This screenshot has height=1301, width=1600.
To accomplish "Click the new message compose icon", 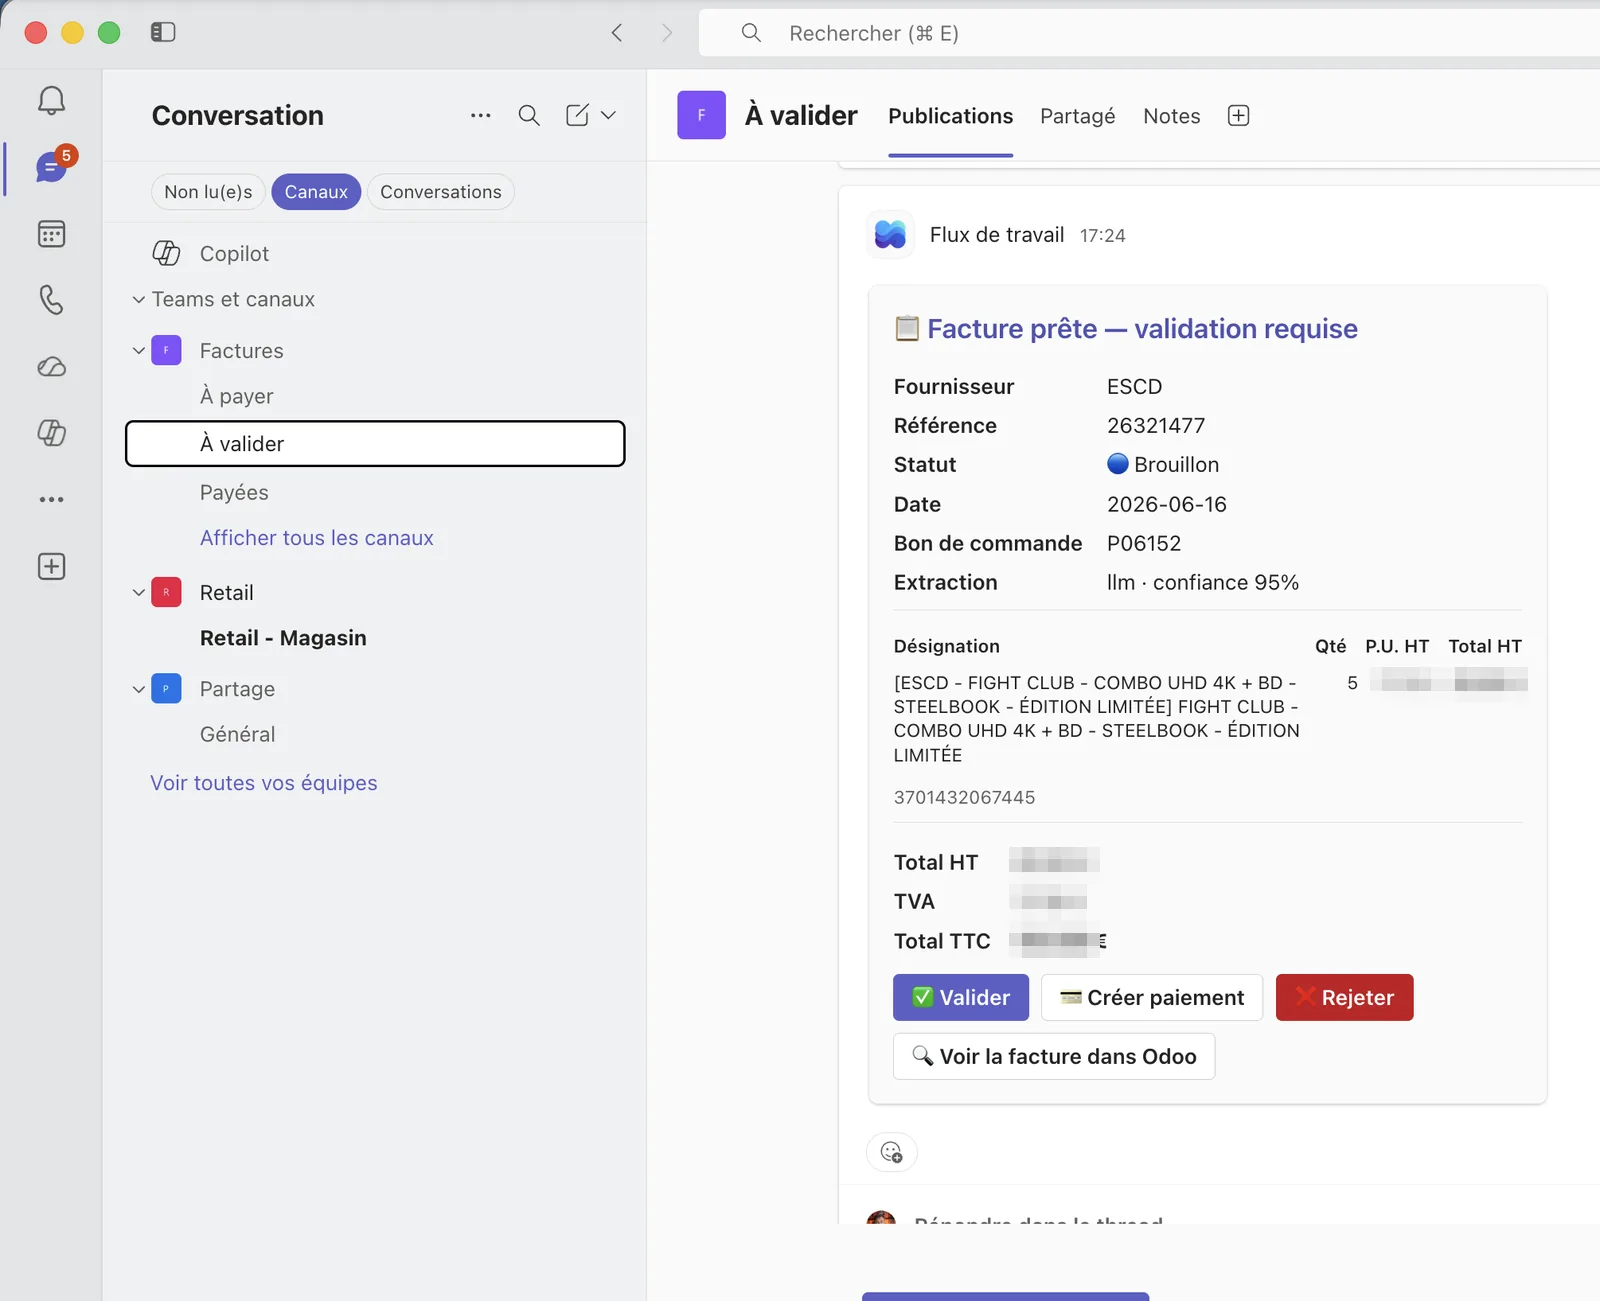I will pos(577,115).
